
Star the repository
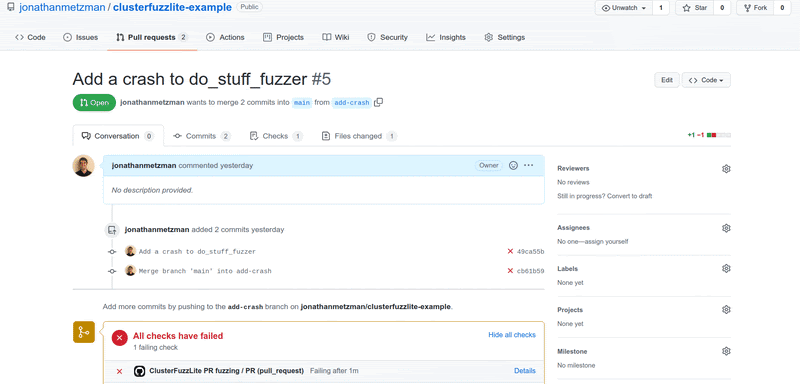(694, 8)
